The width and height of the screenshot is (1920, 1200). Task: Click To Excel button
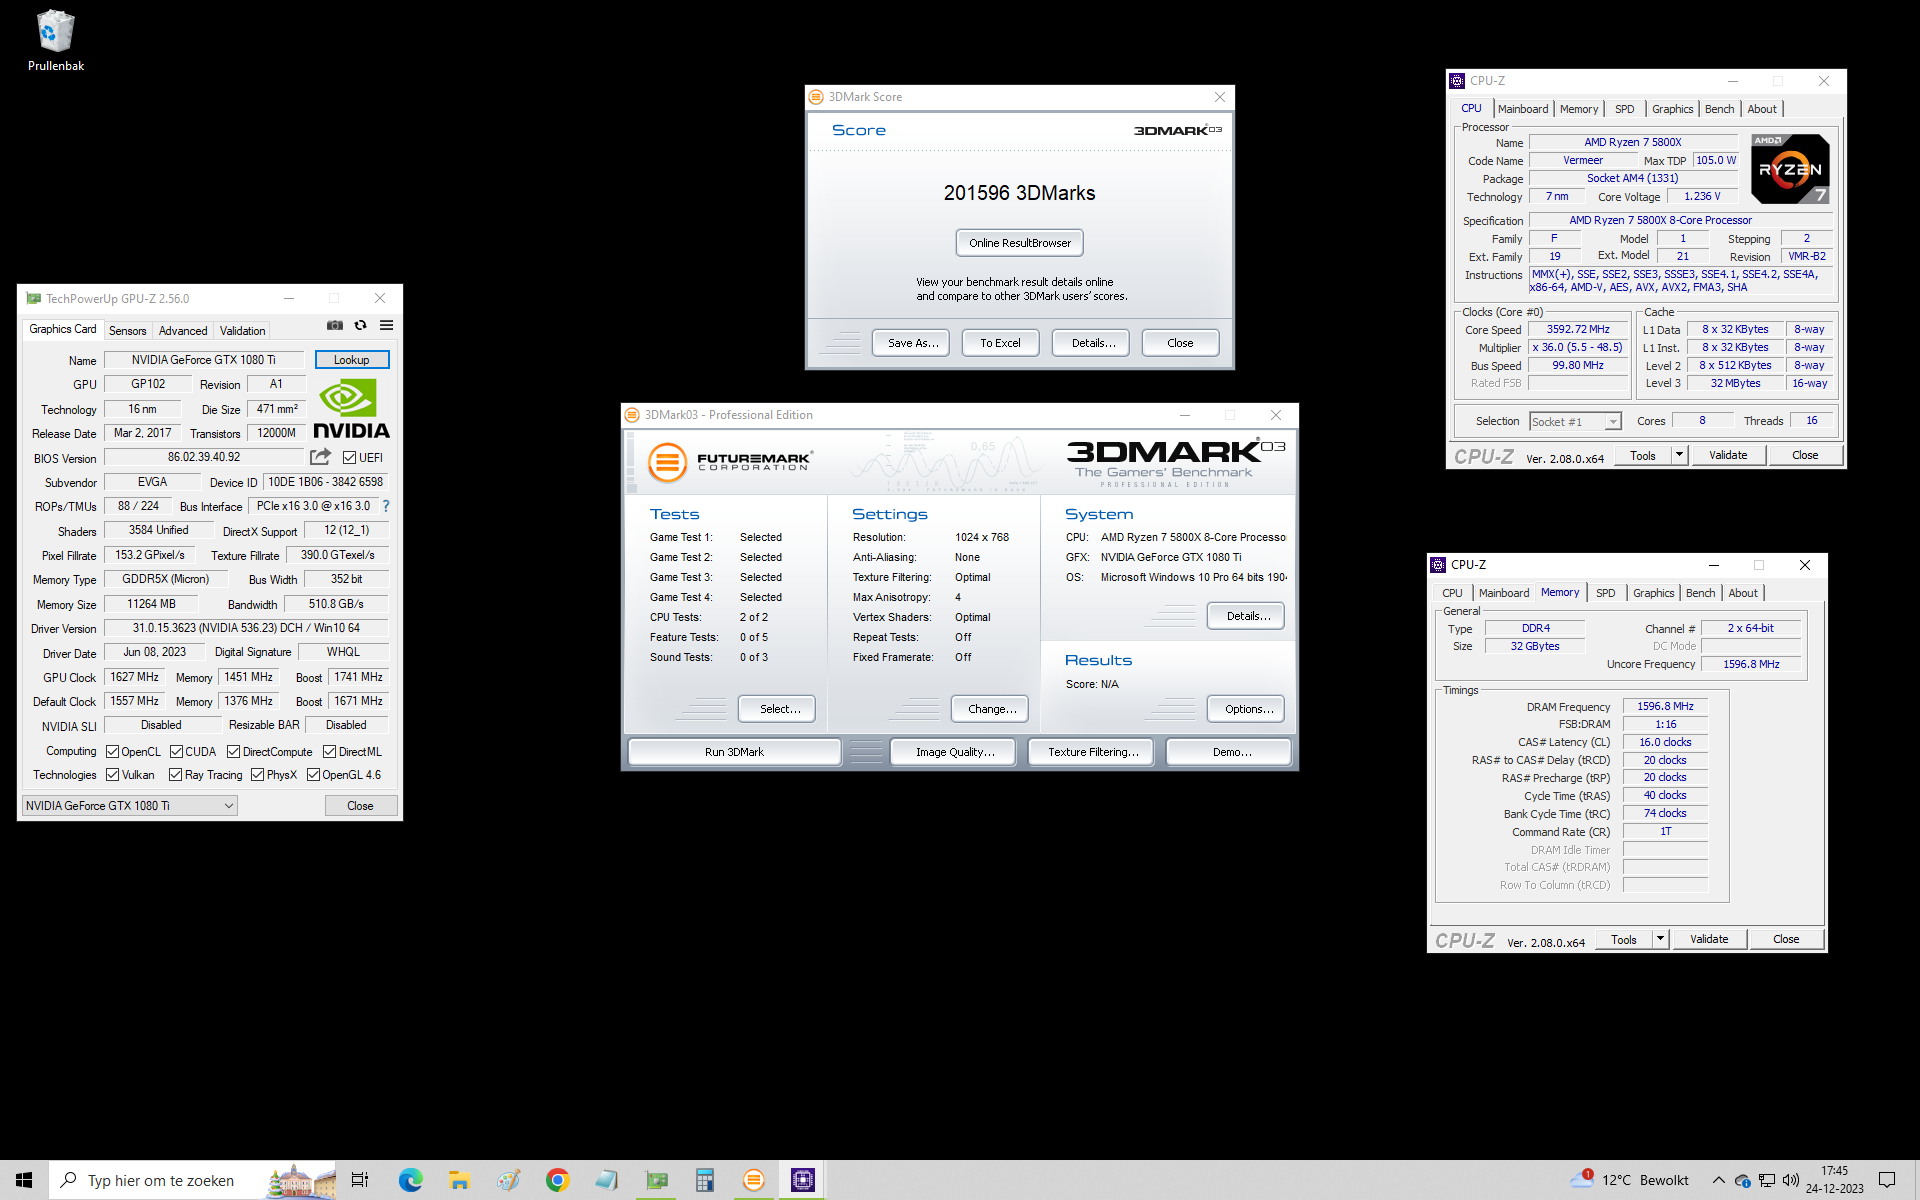pos(1000,343)
